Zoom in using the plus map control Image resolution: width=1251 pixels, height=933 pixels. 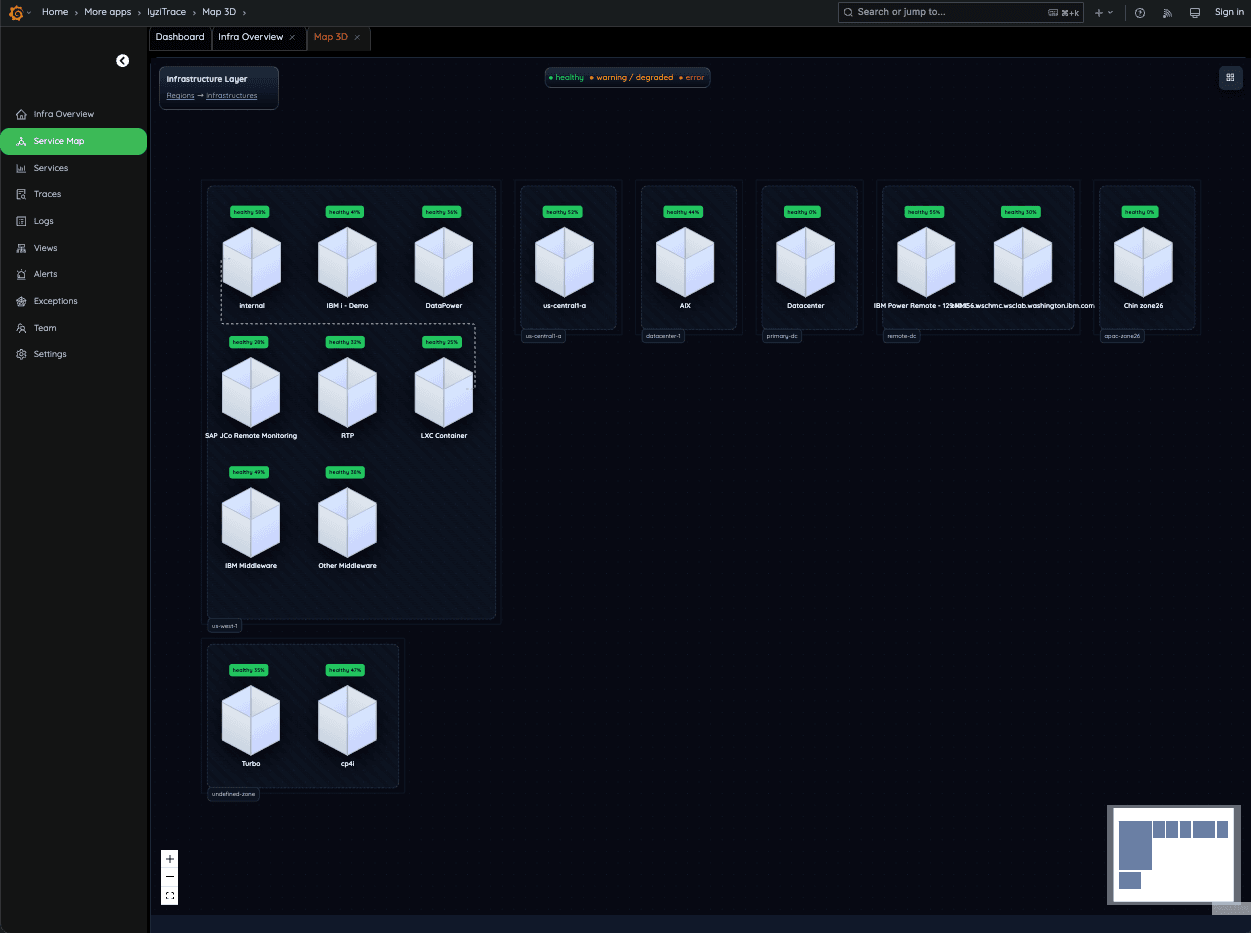pyautogui.click(x=169, y=858)
